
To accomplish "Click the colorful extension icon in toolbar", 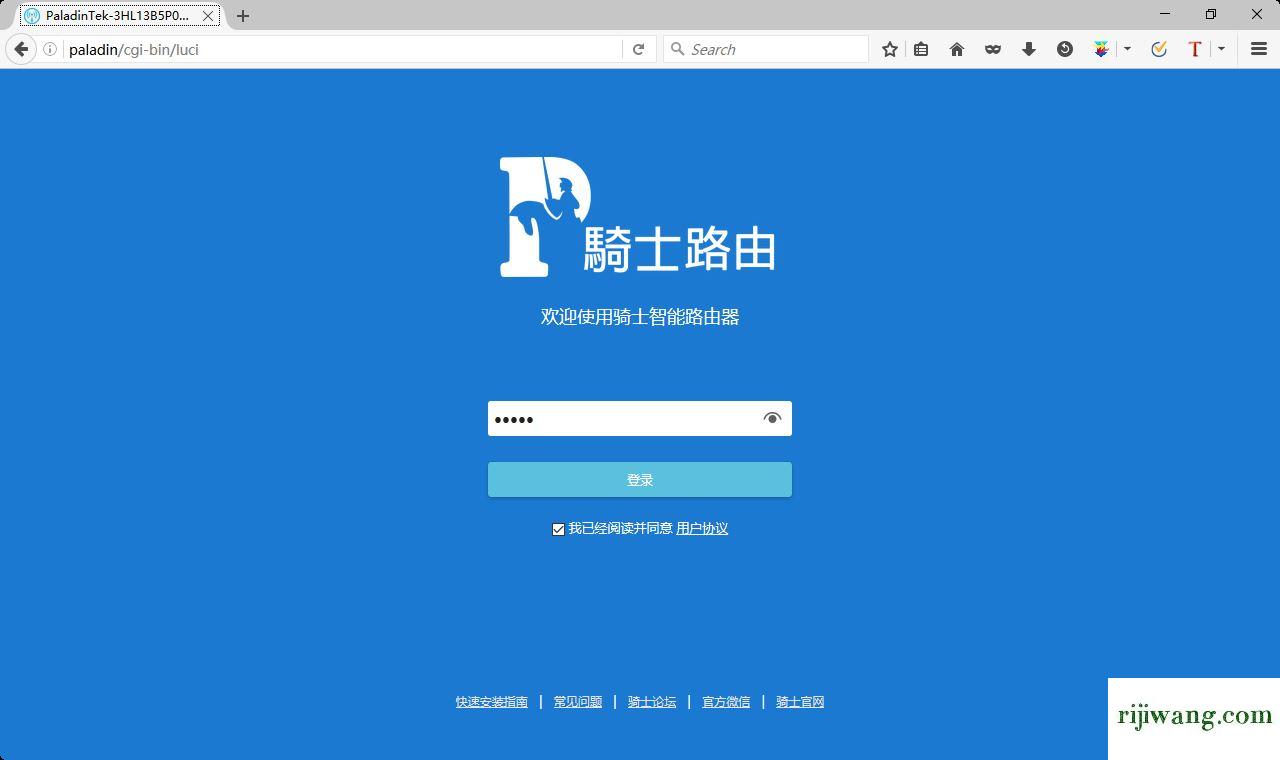I will point(1101,49).
